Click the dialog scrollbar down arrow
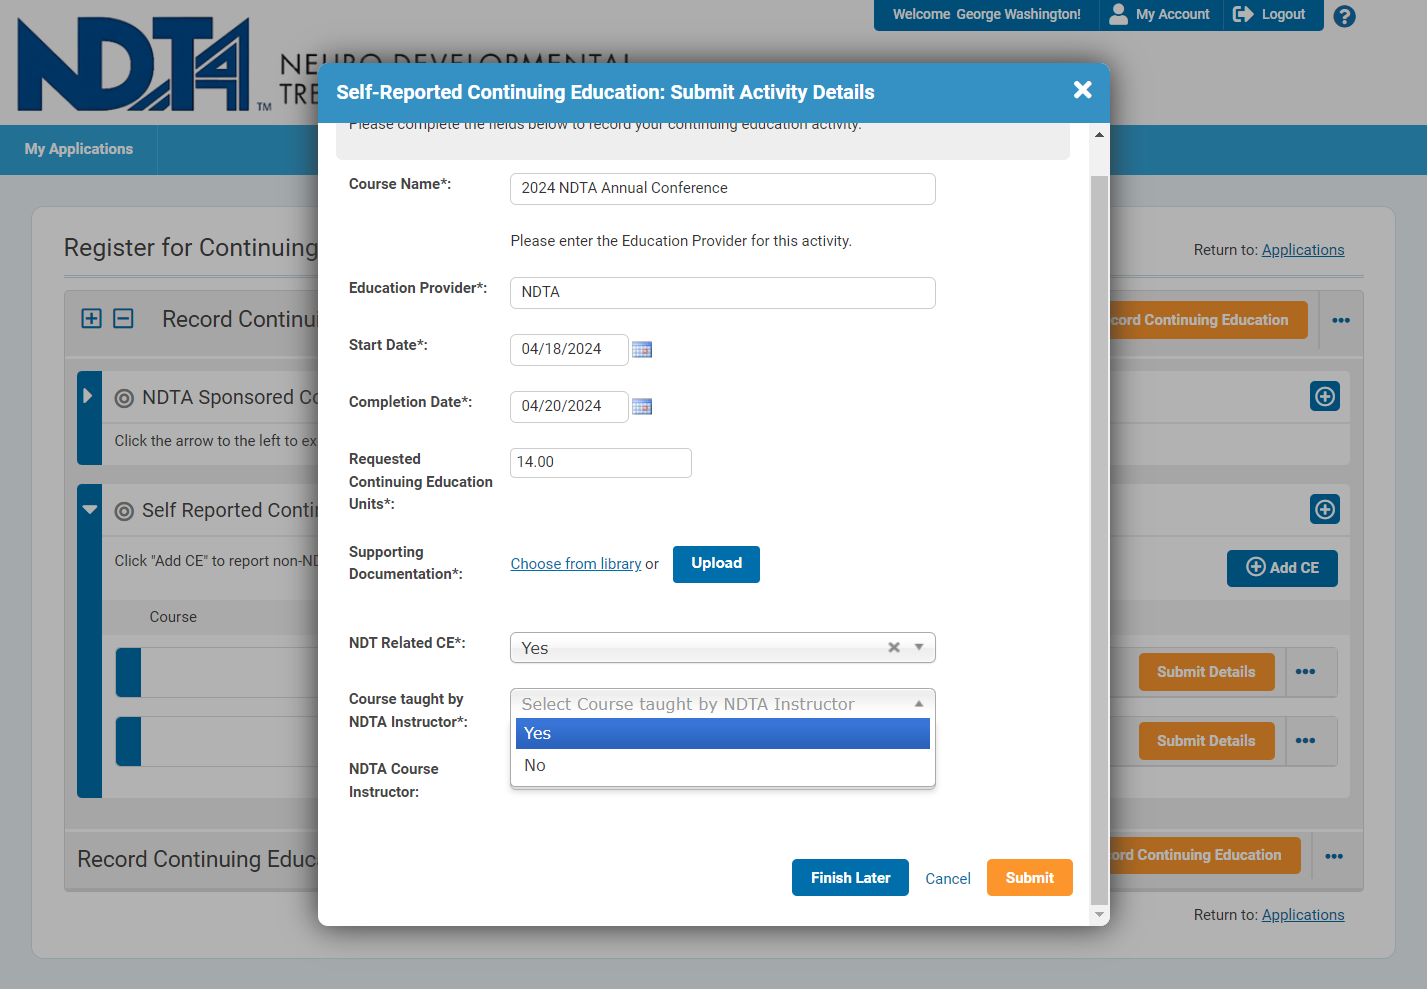1427x989 pixels. pos(1099,914)
